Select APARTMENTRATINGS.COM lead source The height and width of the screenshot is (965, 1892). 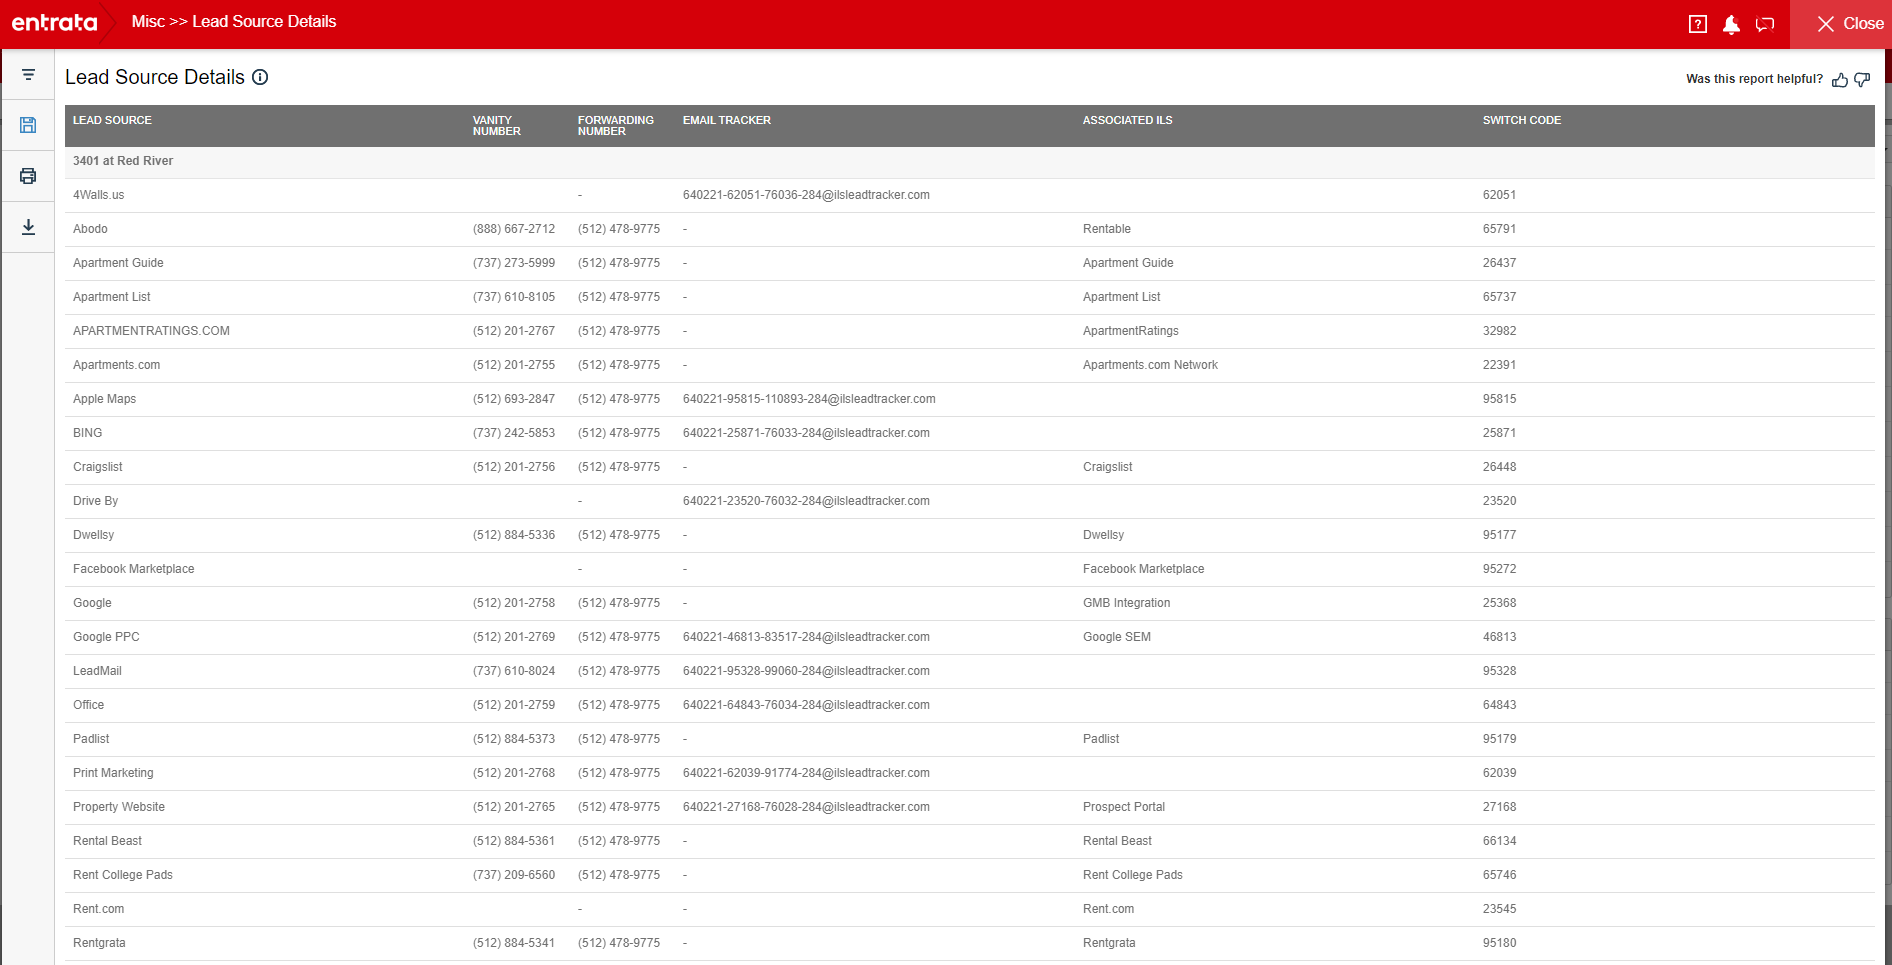point(151,331)
